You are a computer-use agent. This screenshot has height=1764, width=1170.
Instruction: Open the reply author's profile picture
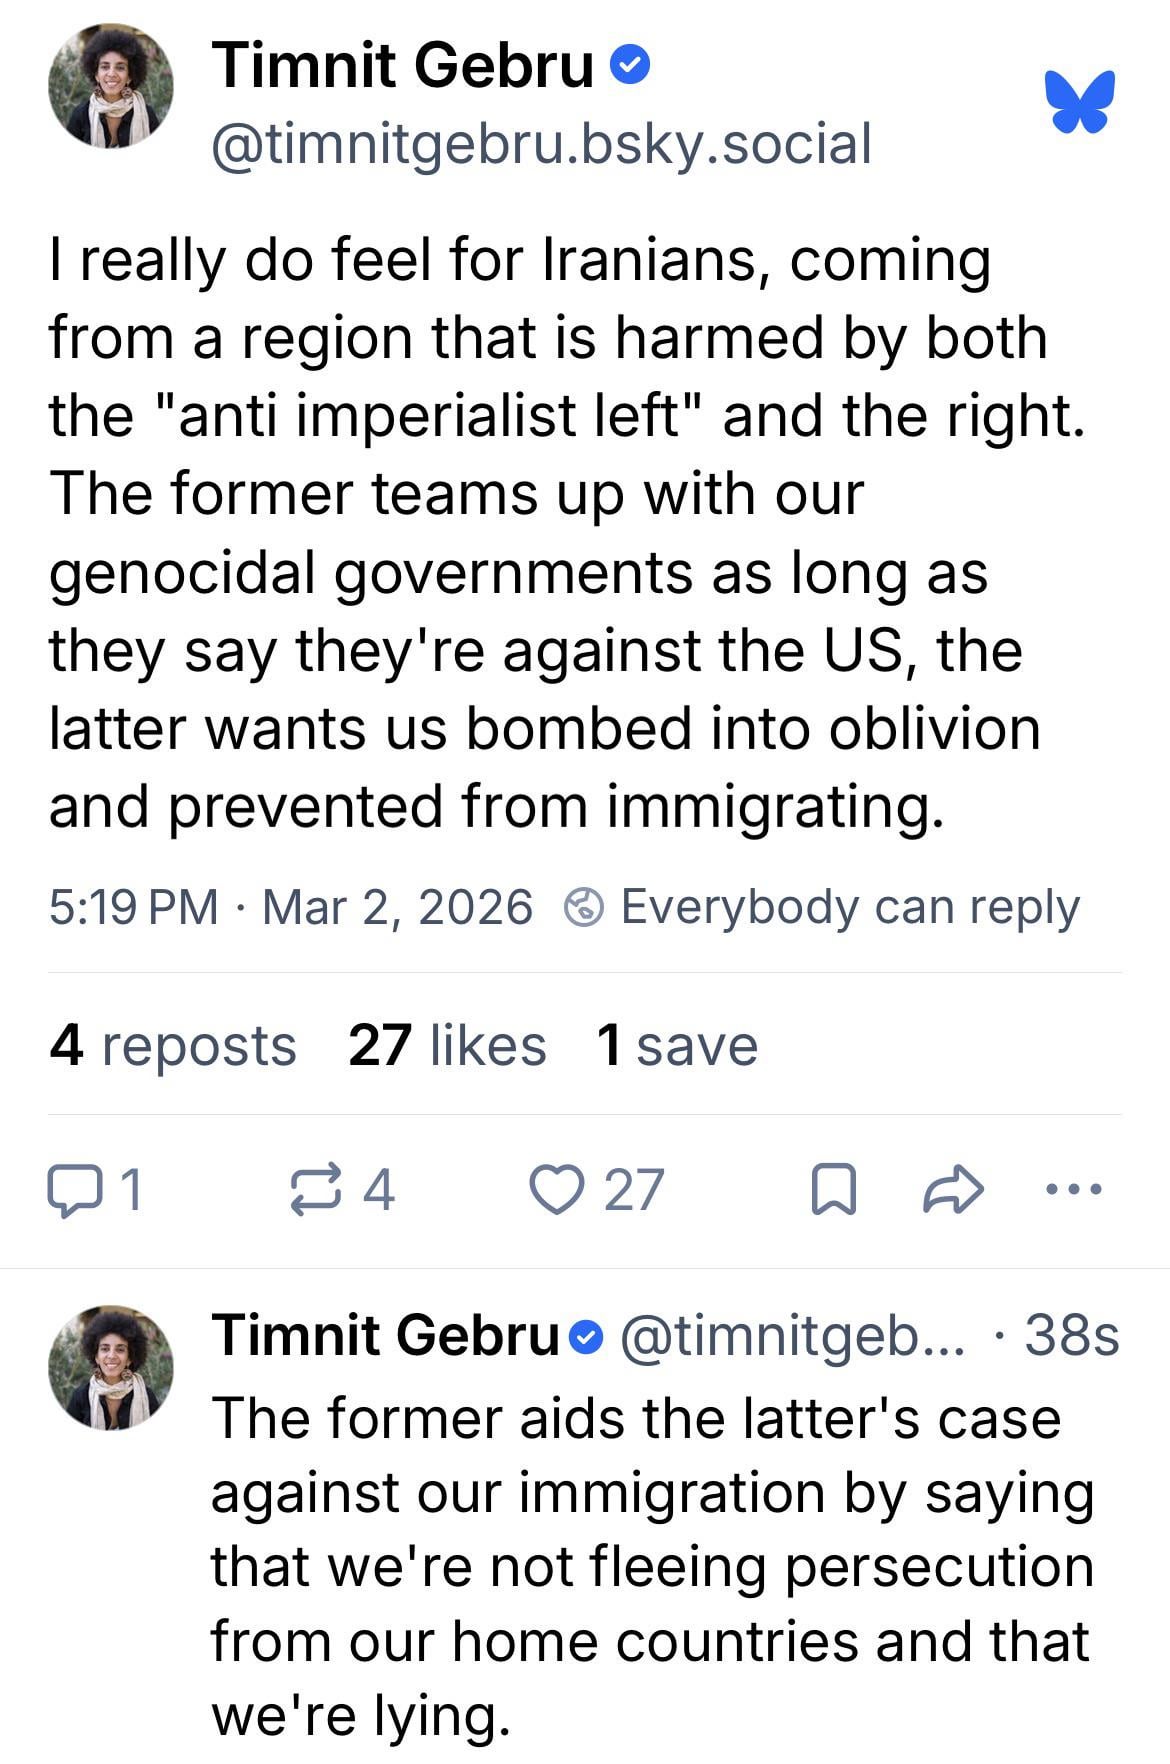click(x=111, y=1367)
